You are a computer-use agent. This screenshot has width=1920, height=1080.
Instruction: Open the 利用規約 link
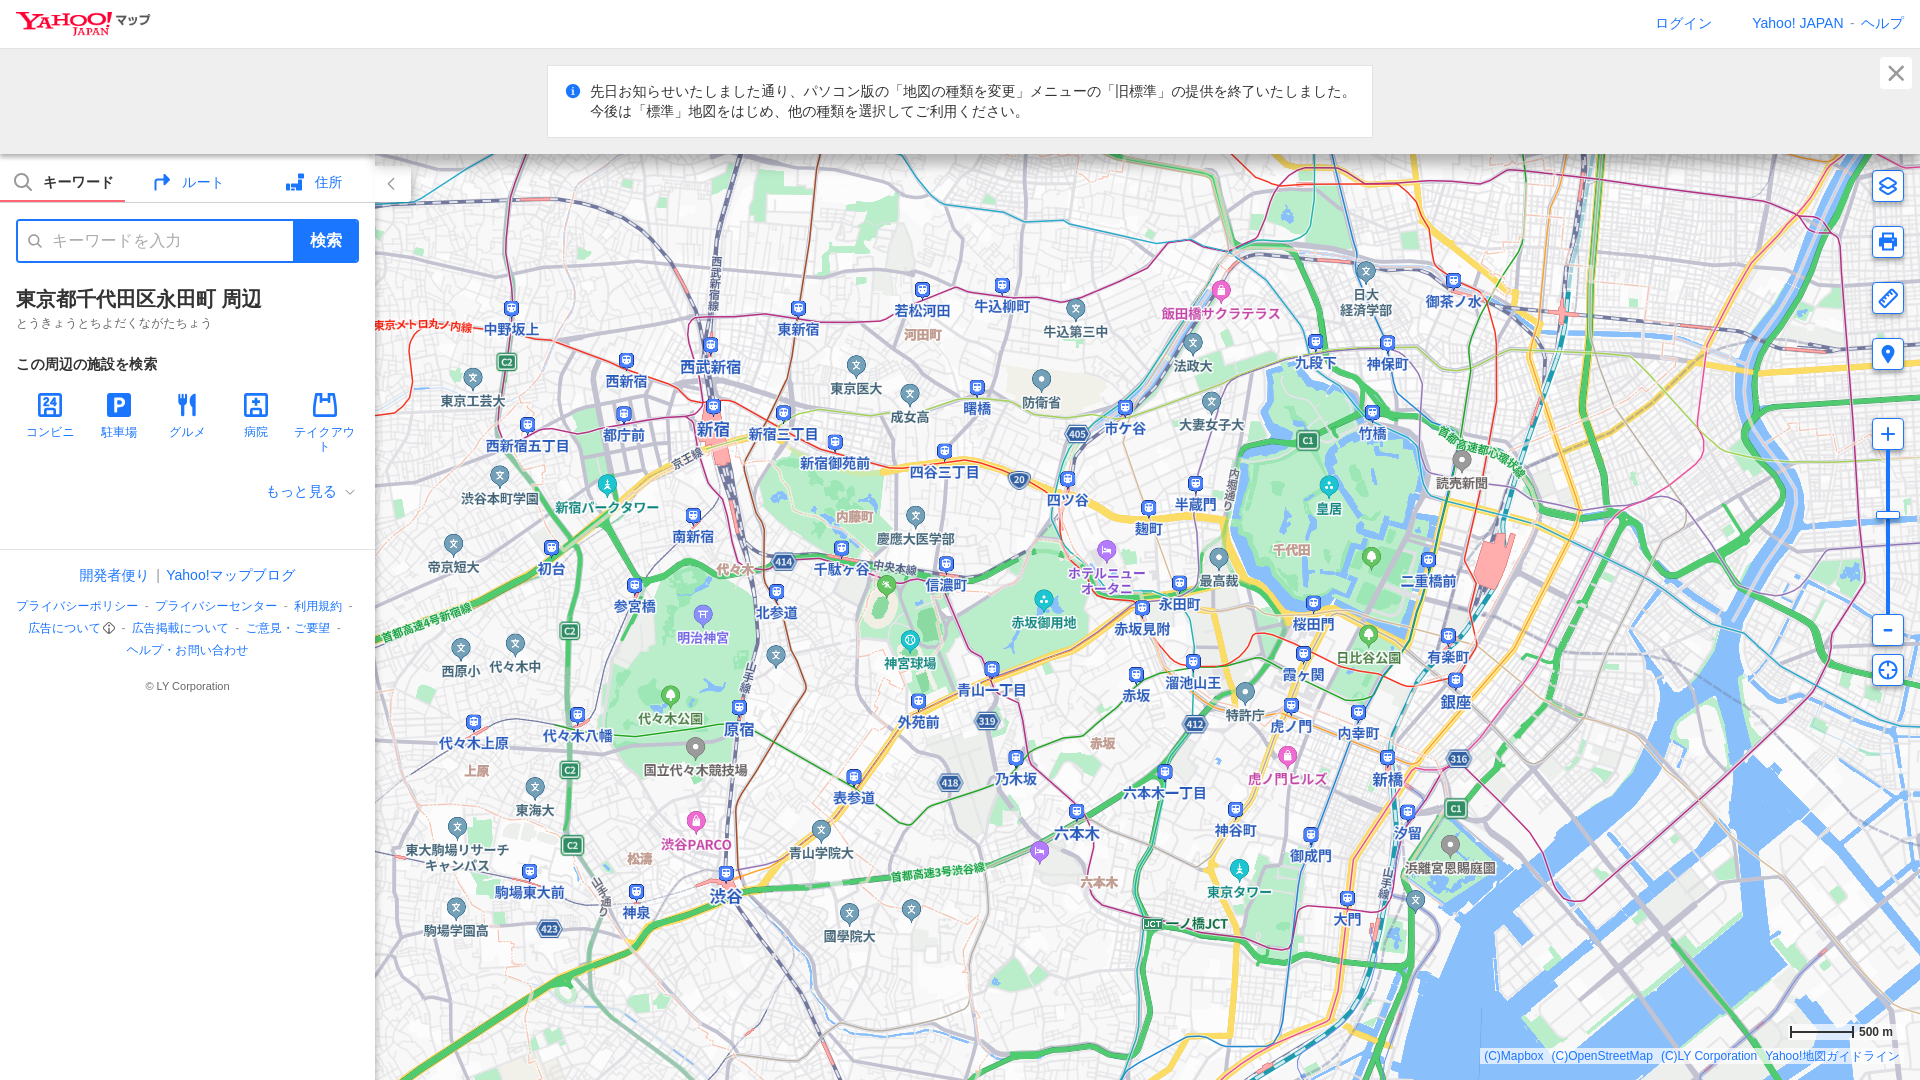click(x=318, y=606)
